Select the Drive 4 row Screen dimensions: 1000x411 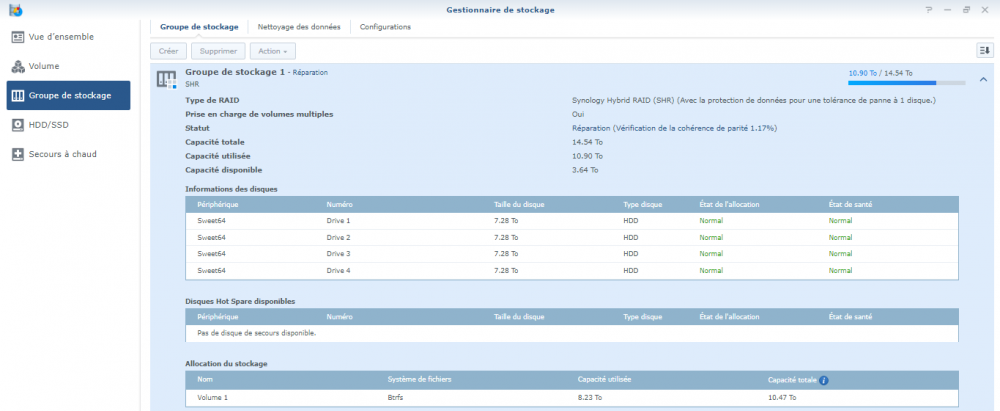(x=572, y=271)
